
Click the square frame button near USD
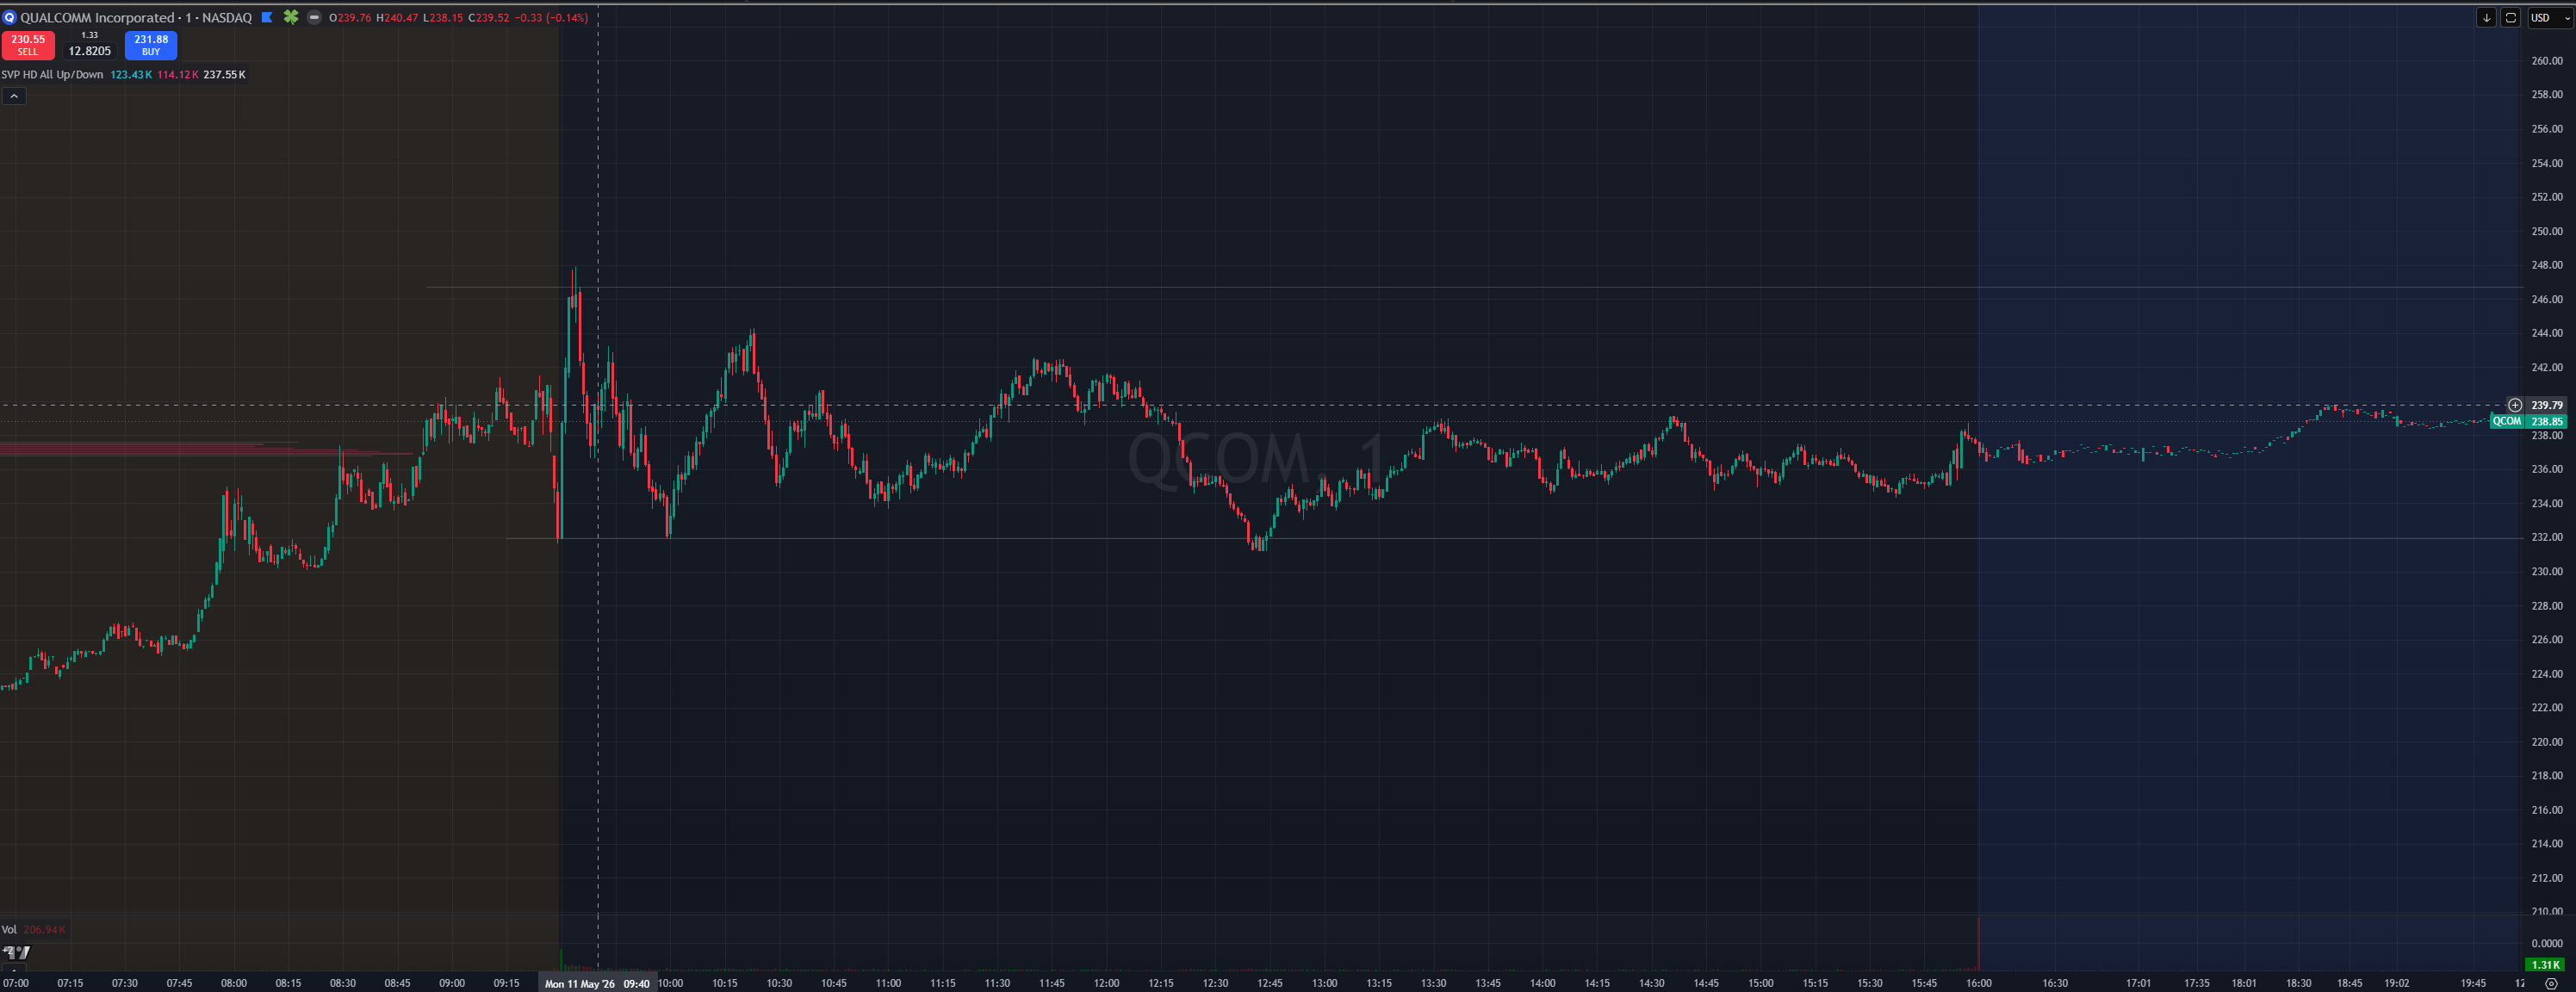(2510, 18)
